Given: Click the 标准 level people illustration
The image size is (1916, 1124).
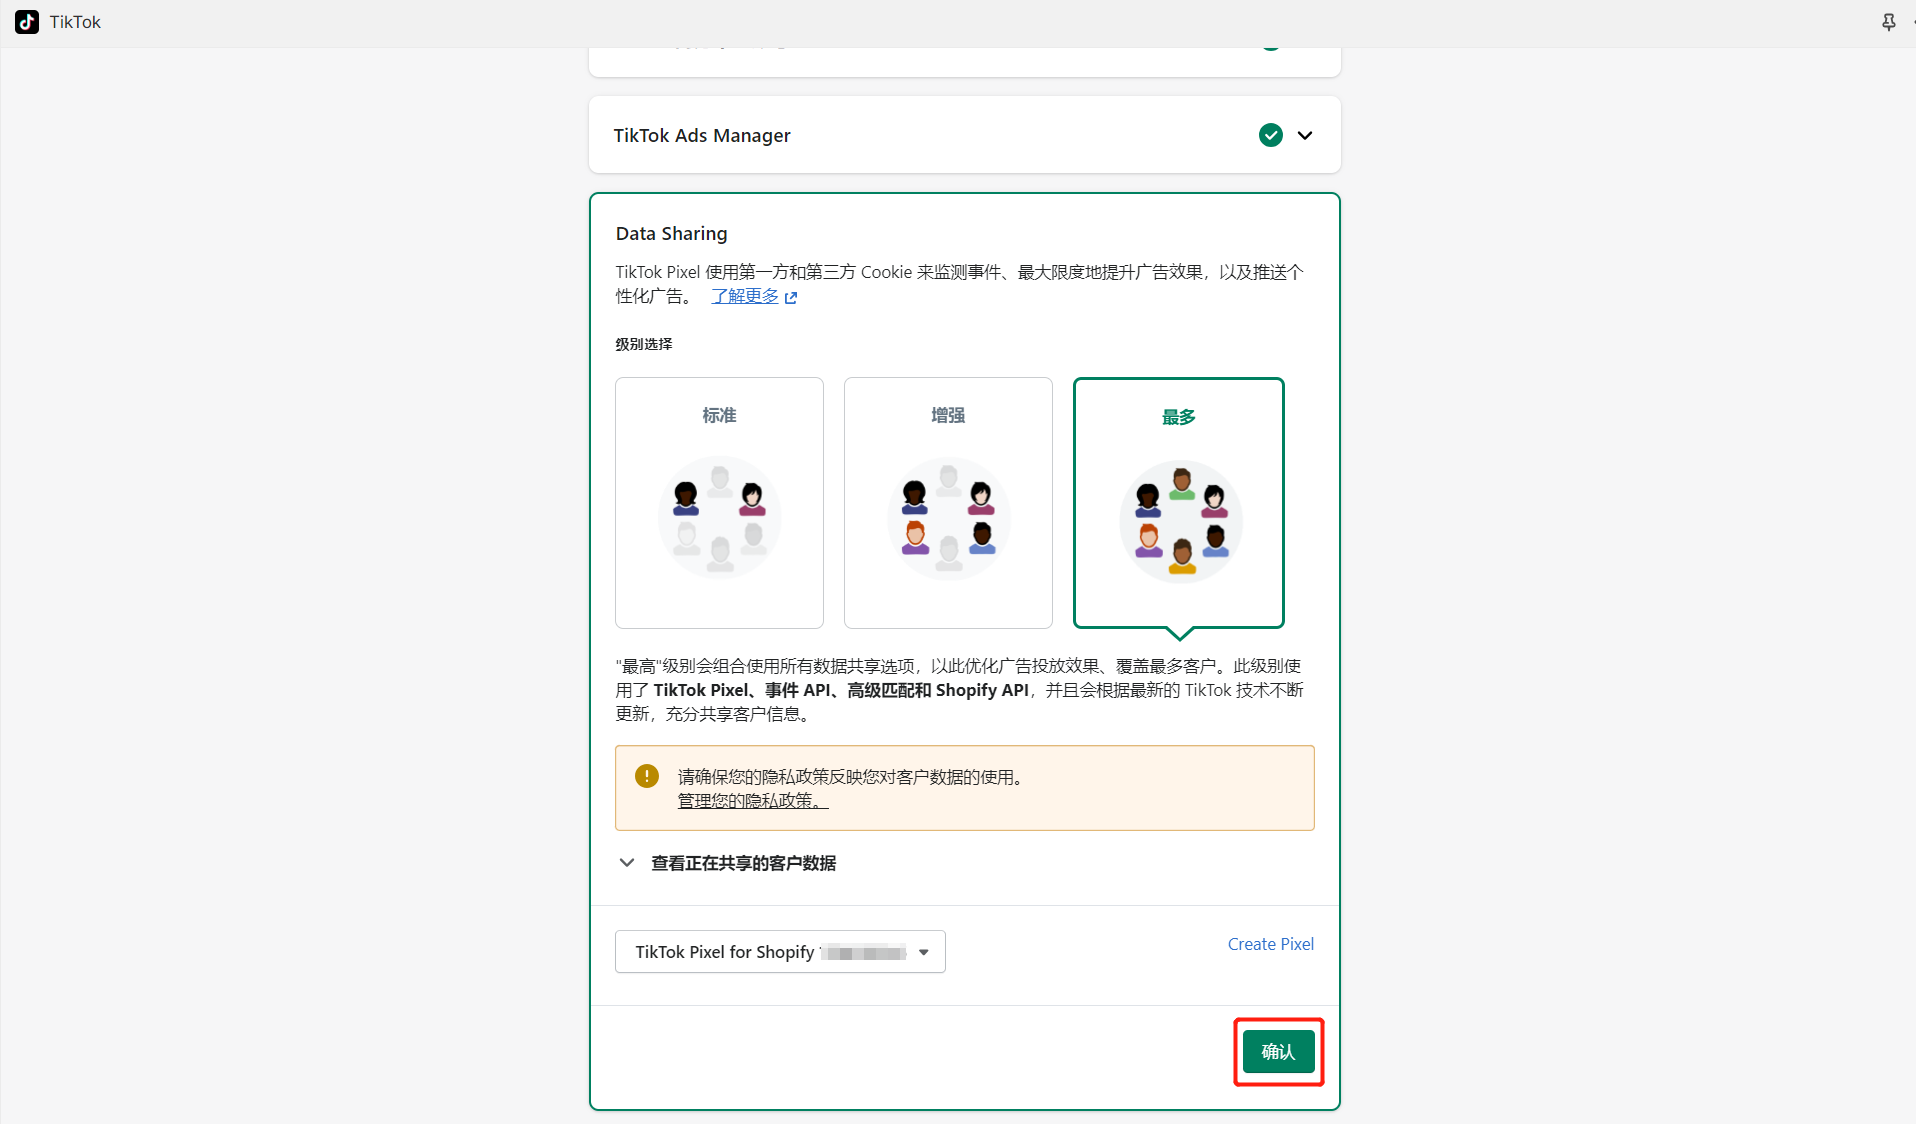Looking at the screenshot, I should [x=720, y=517].
